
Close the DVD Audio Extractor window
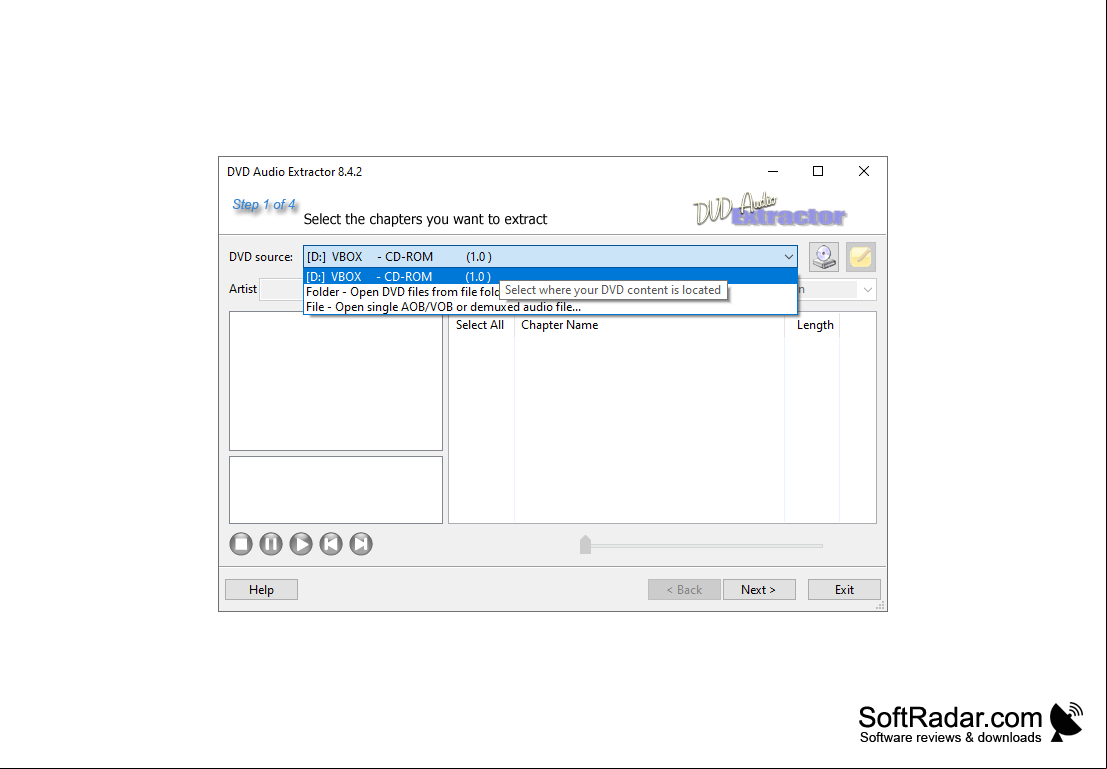point(863,172)
